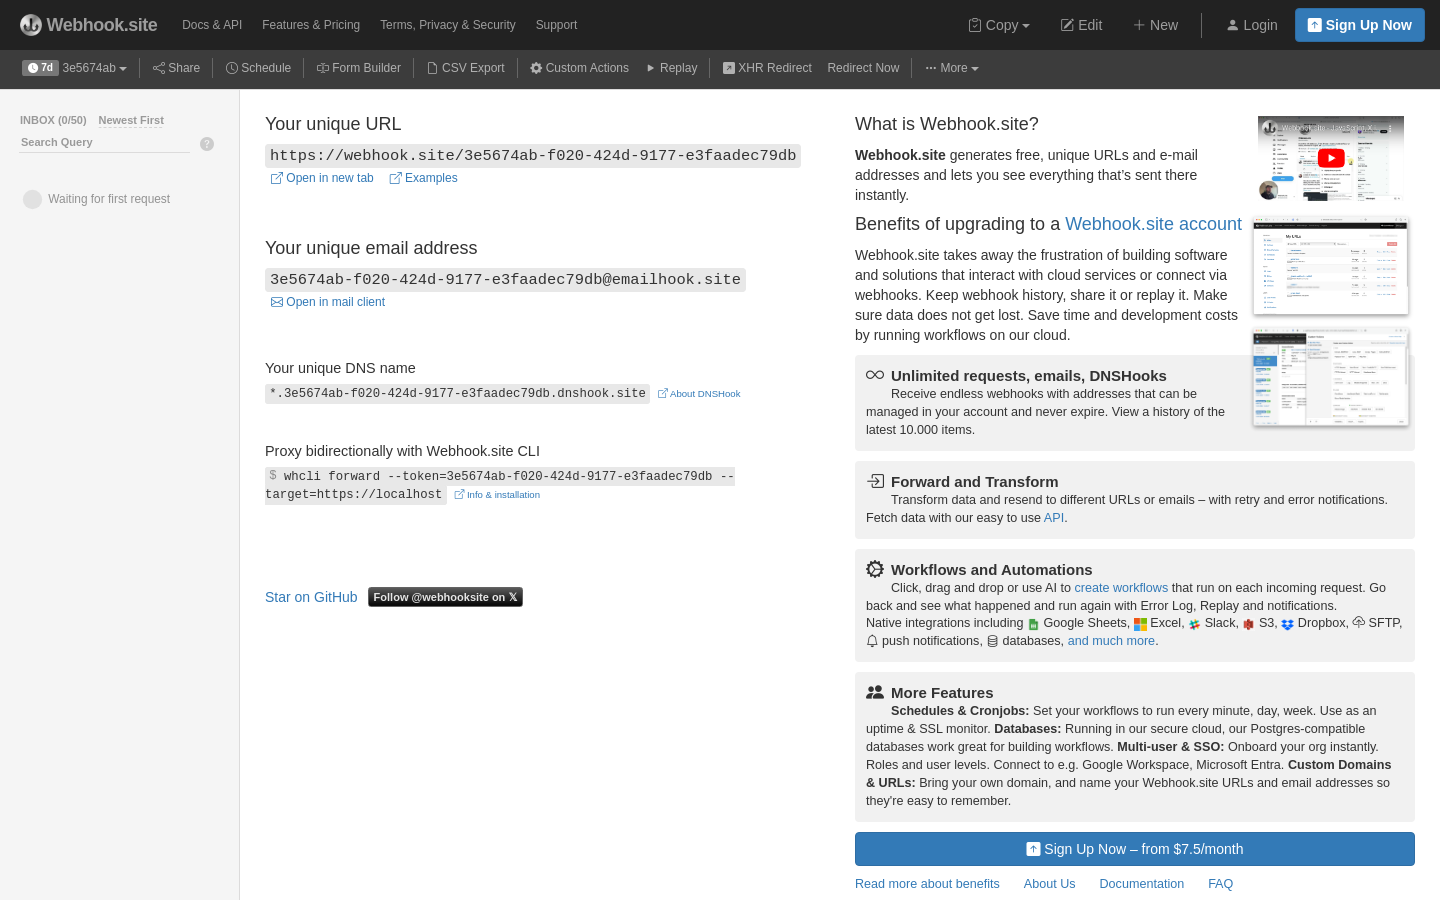Click the Sign Up Now button
Viewport: 1440px width, 900px height.
(1359, 24)
